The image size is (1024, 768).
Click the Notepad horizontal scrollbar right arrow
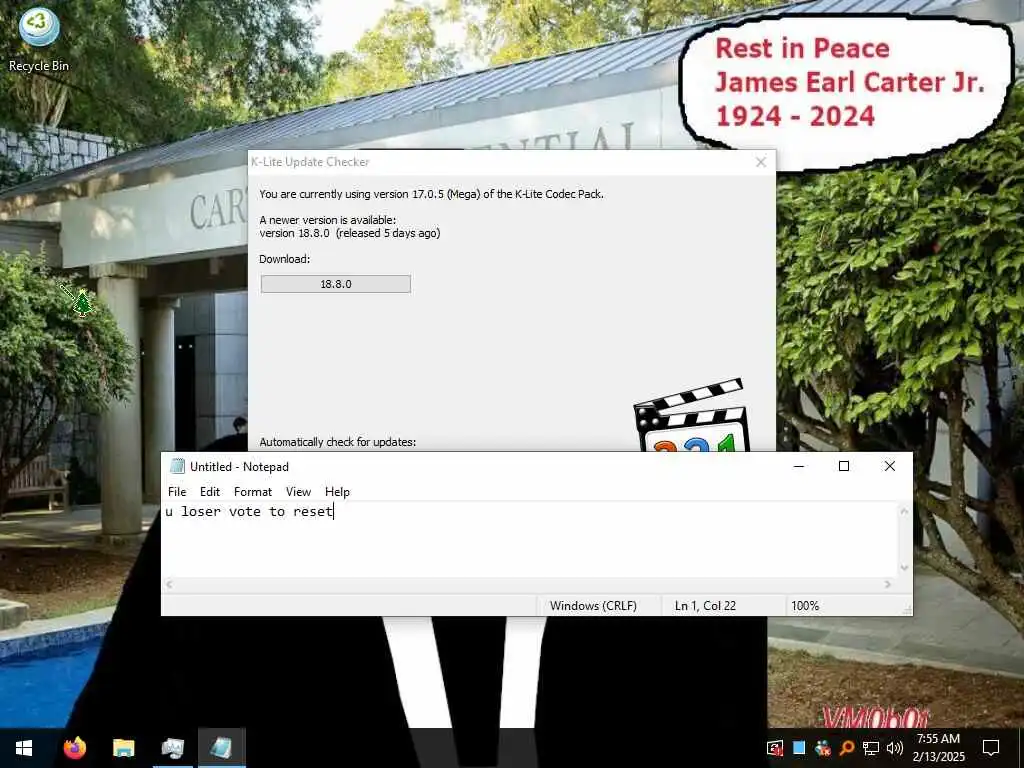pos(888,584)
